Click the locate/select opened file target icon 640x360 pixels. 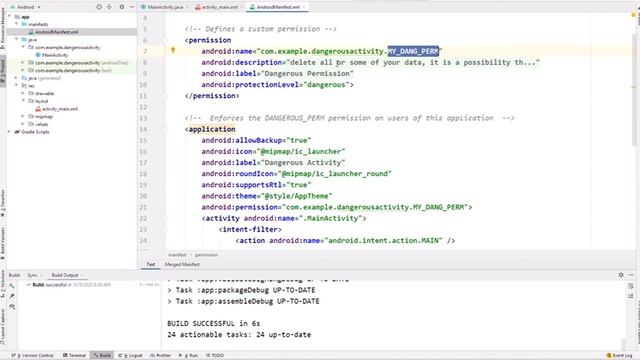pos(99,7)
